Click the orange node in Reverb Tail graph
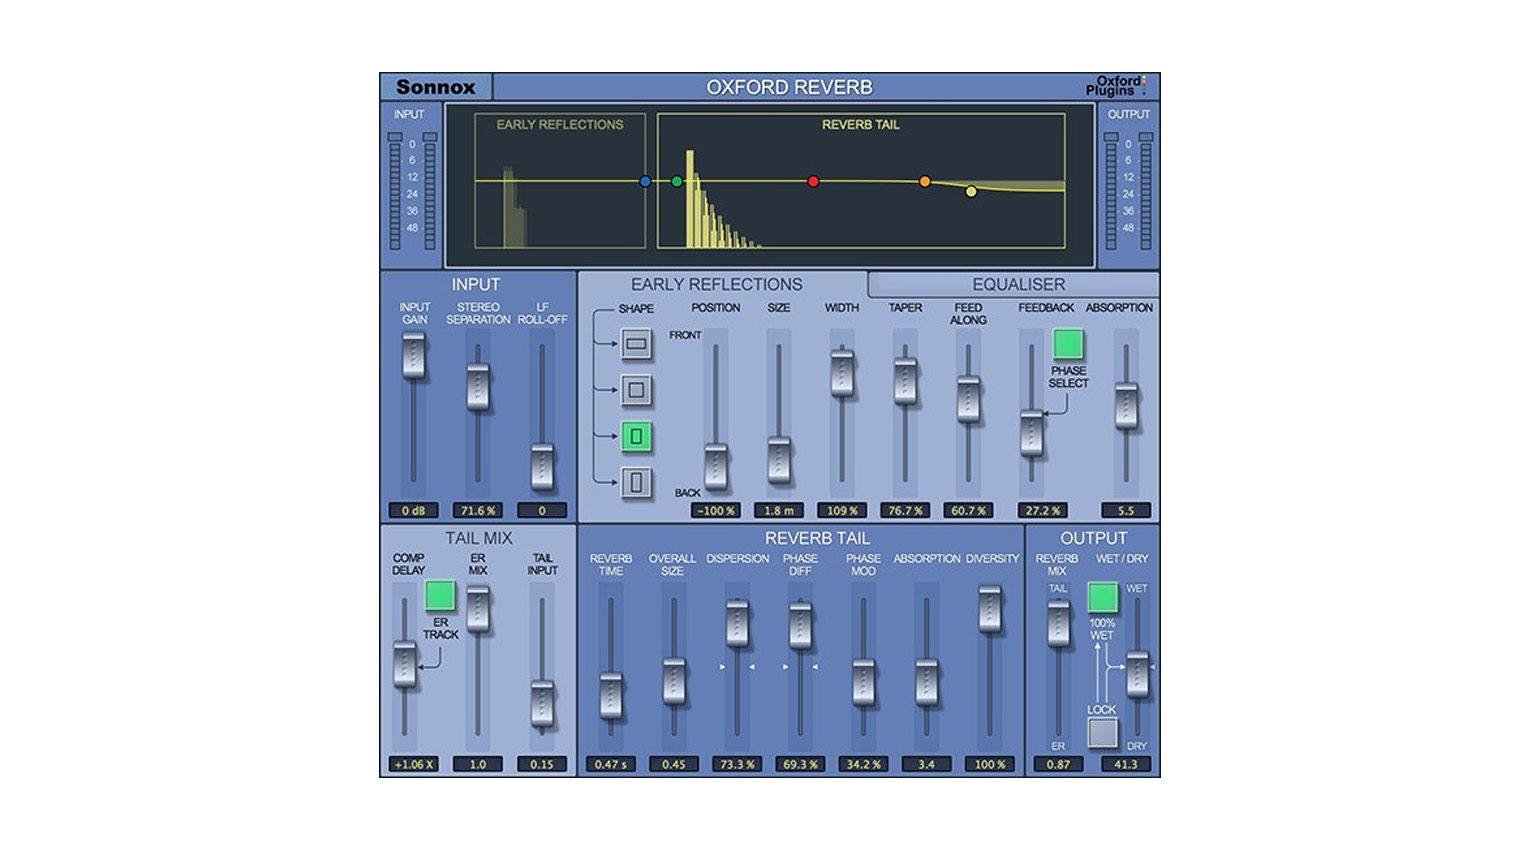Image resolution: width=1540 pixels, height=850 pixels. [925, 182]
